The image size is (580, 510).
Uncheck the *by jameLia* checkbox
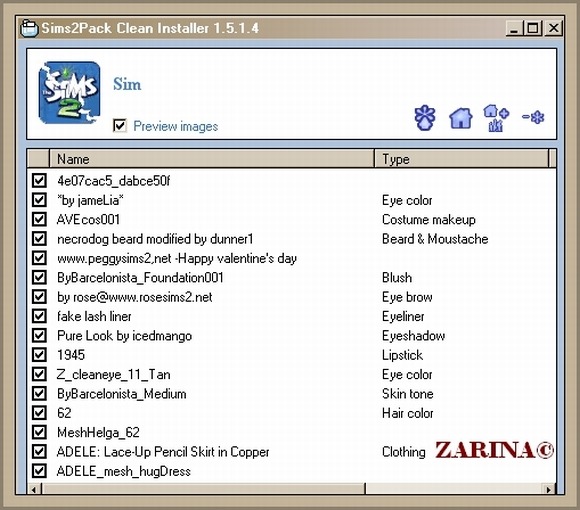tap(39, 200)
